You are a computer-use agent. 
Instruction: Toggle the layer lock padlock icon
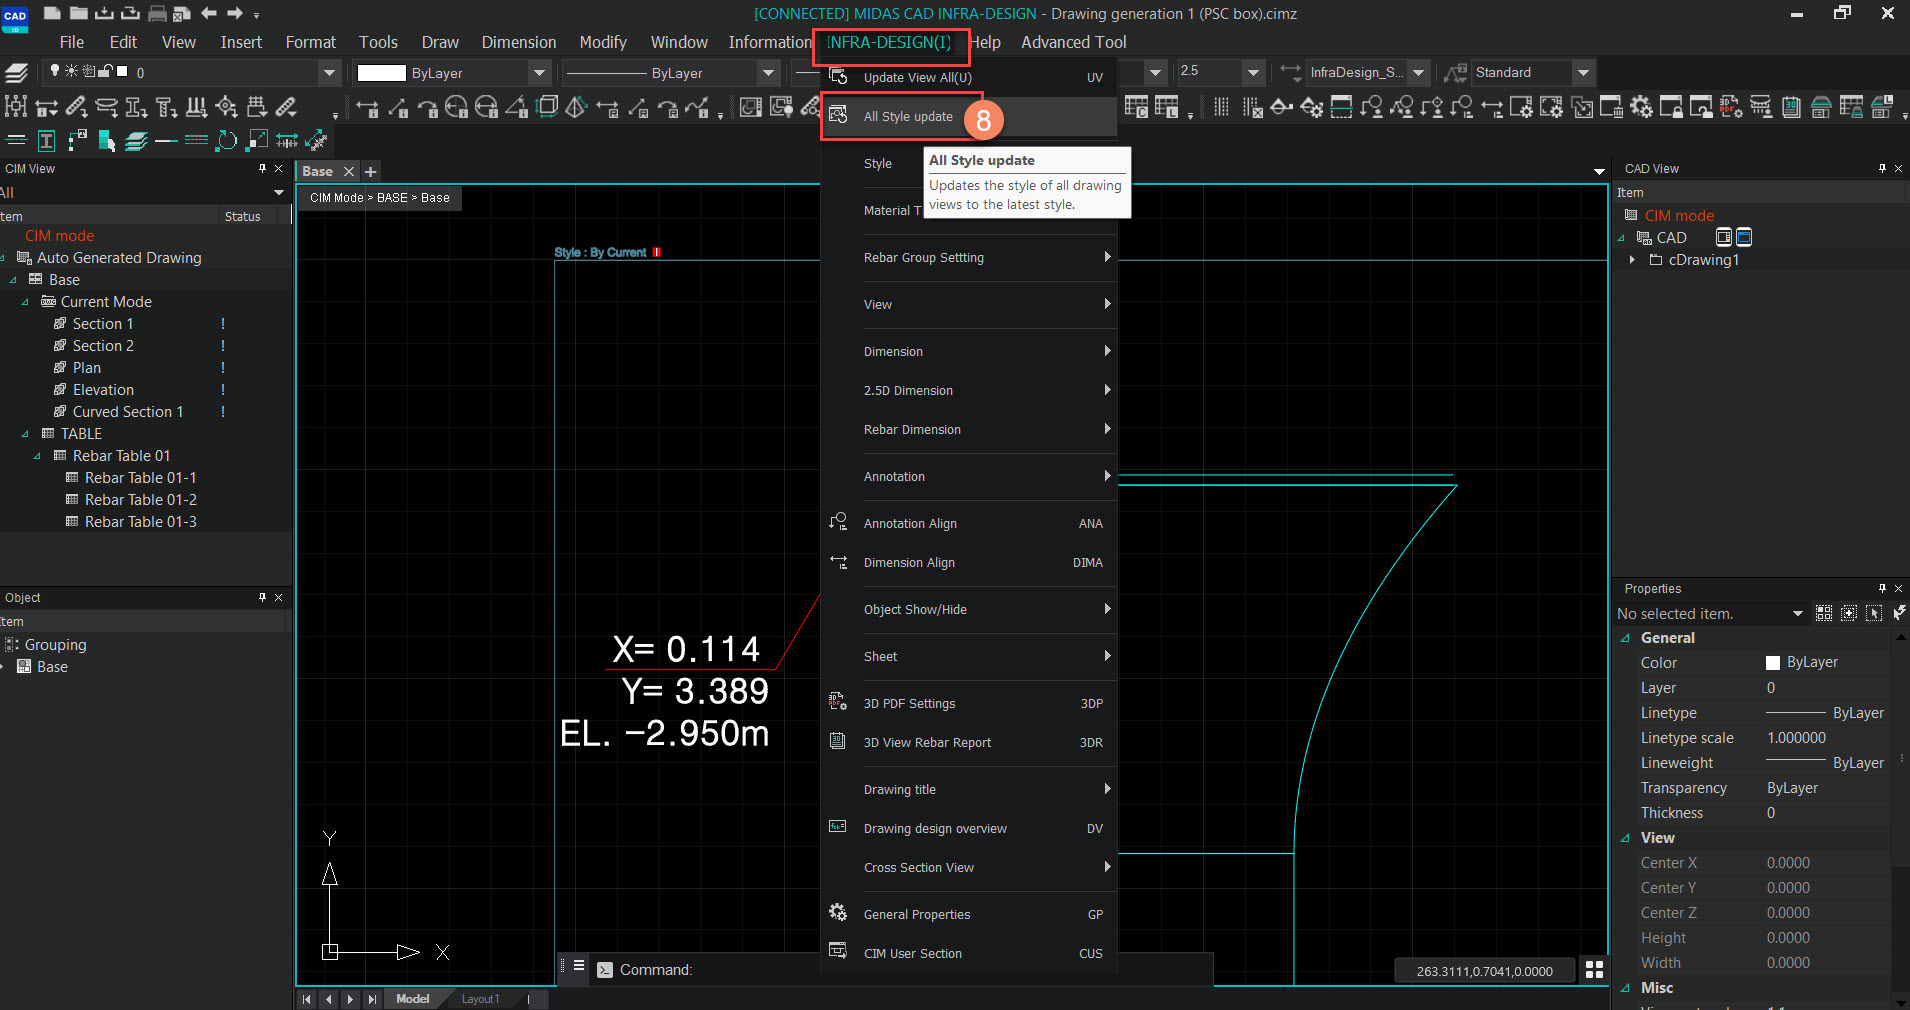(x=104, y=71)
